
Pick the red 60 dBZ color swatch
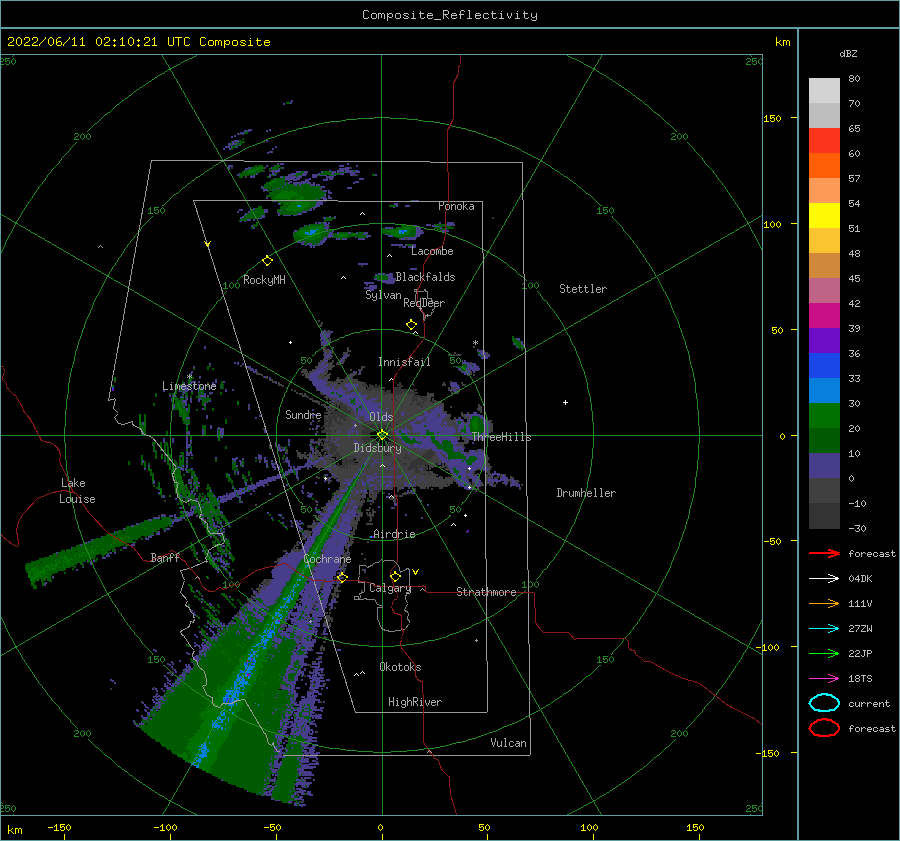824,141
